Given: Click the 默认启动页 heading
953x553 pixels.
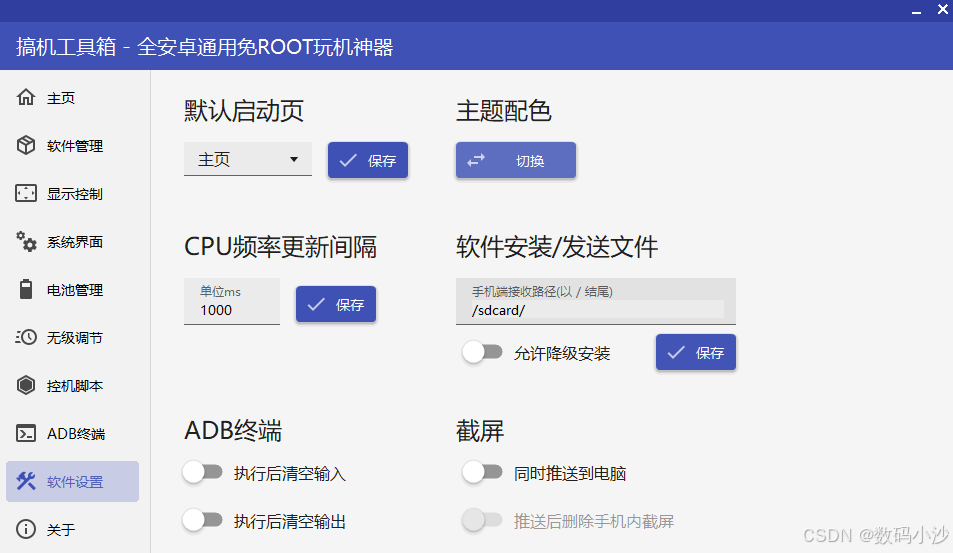Looking at the screenshot, I should point(244,111).
